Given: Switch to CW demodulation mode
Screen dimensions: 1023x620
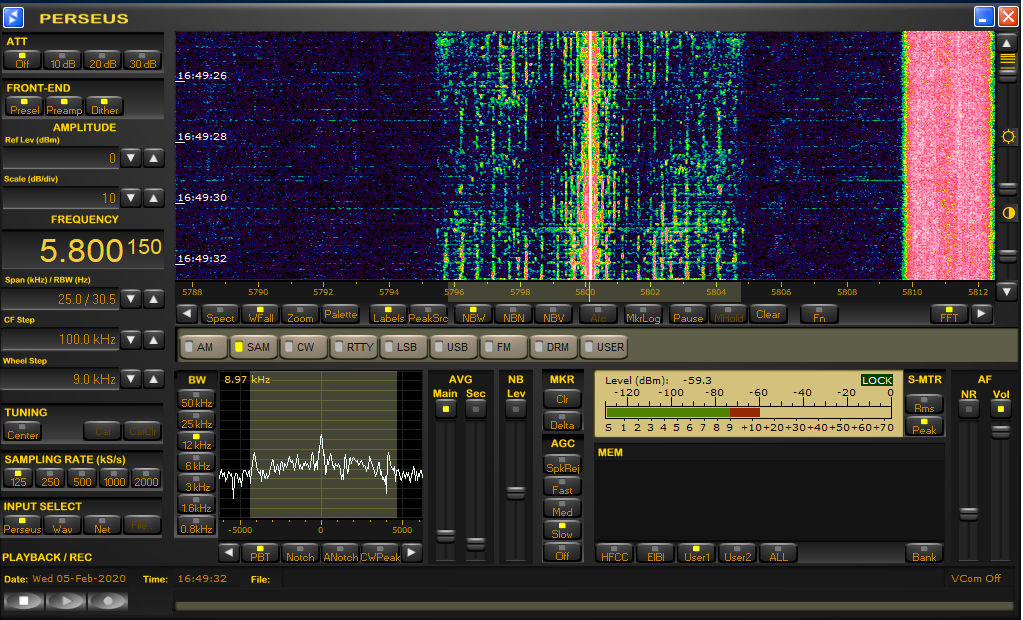Looking at the screenshot, I should point(302,347).
